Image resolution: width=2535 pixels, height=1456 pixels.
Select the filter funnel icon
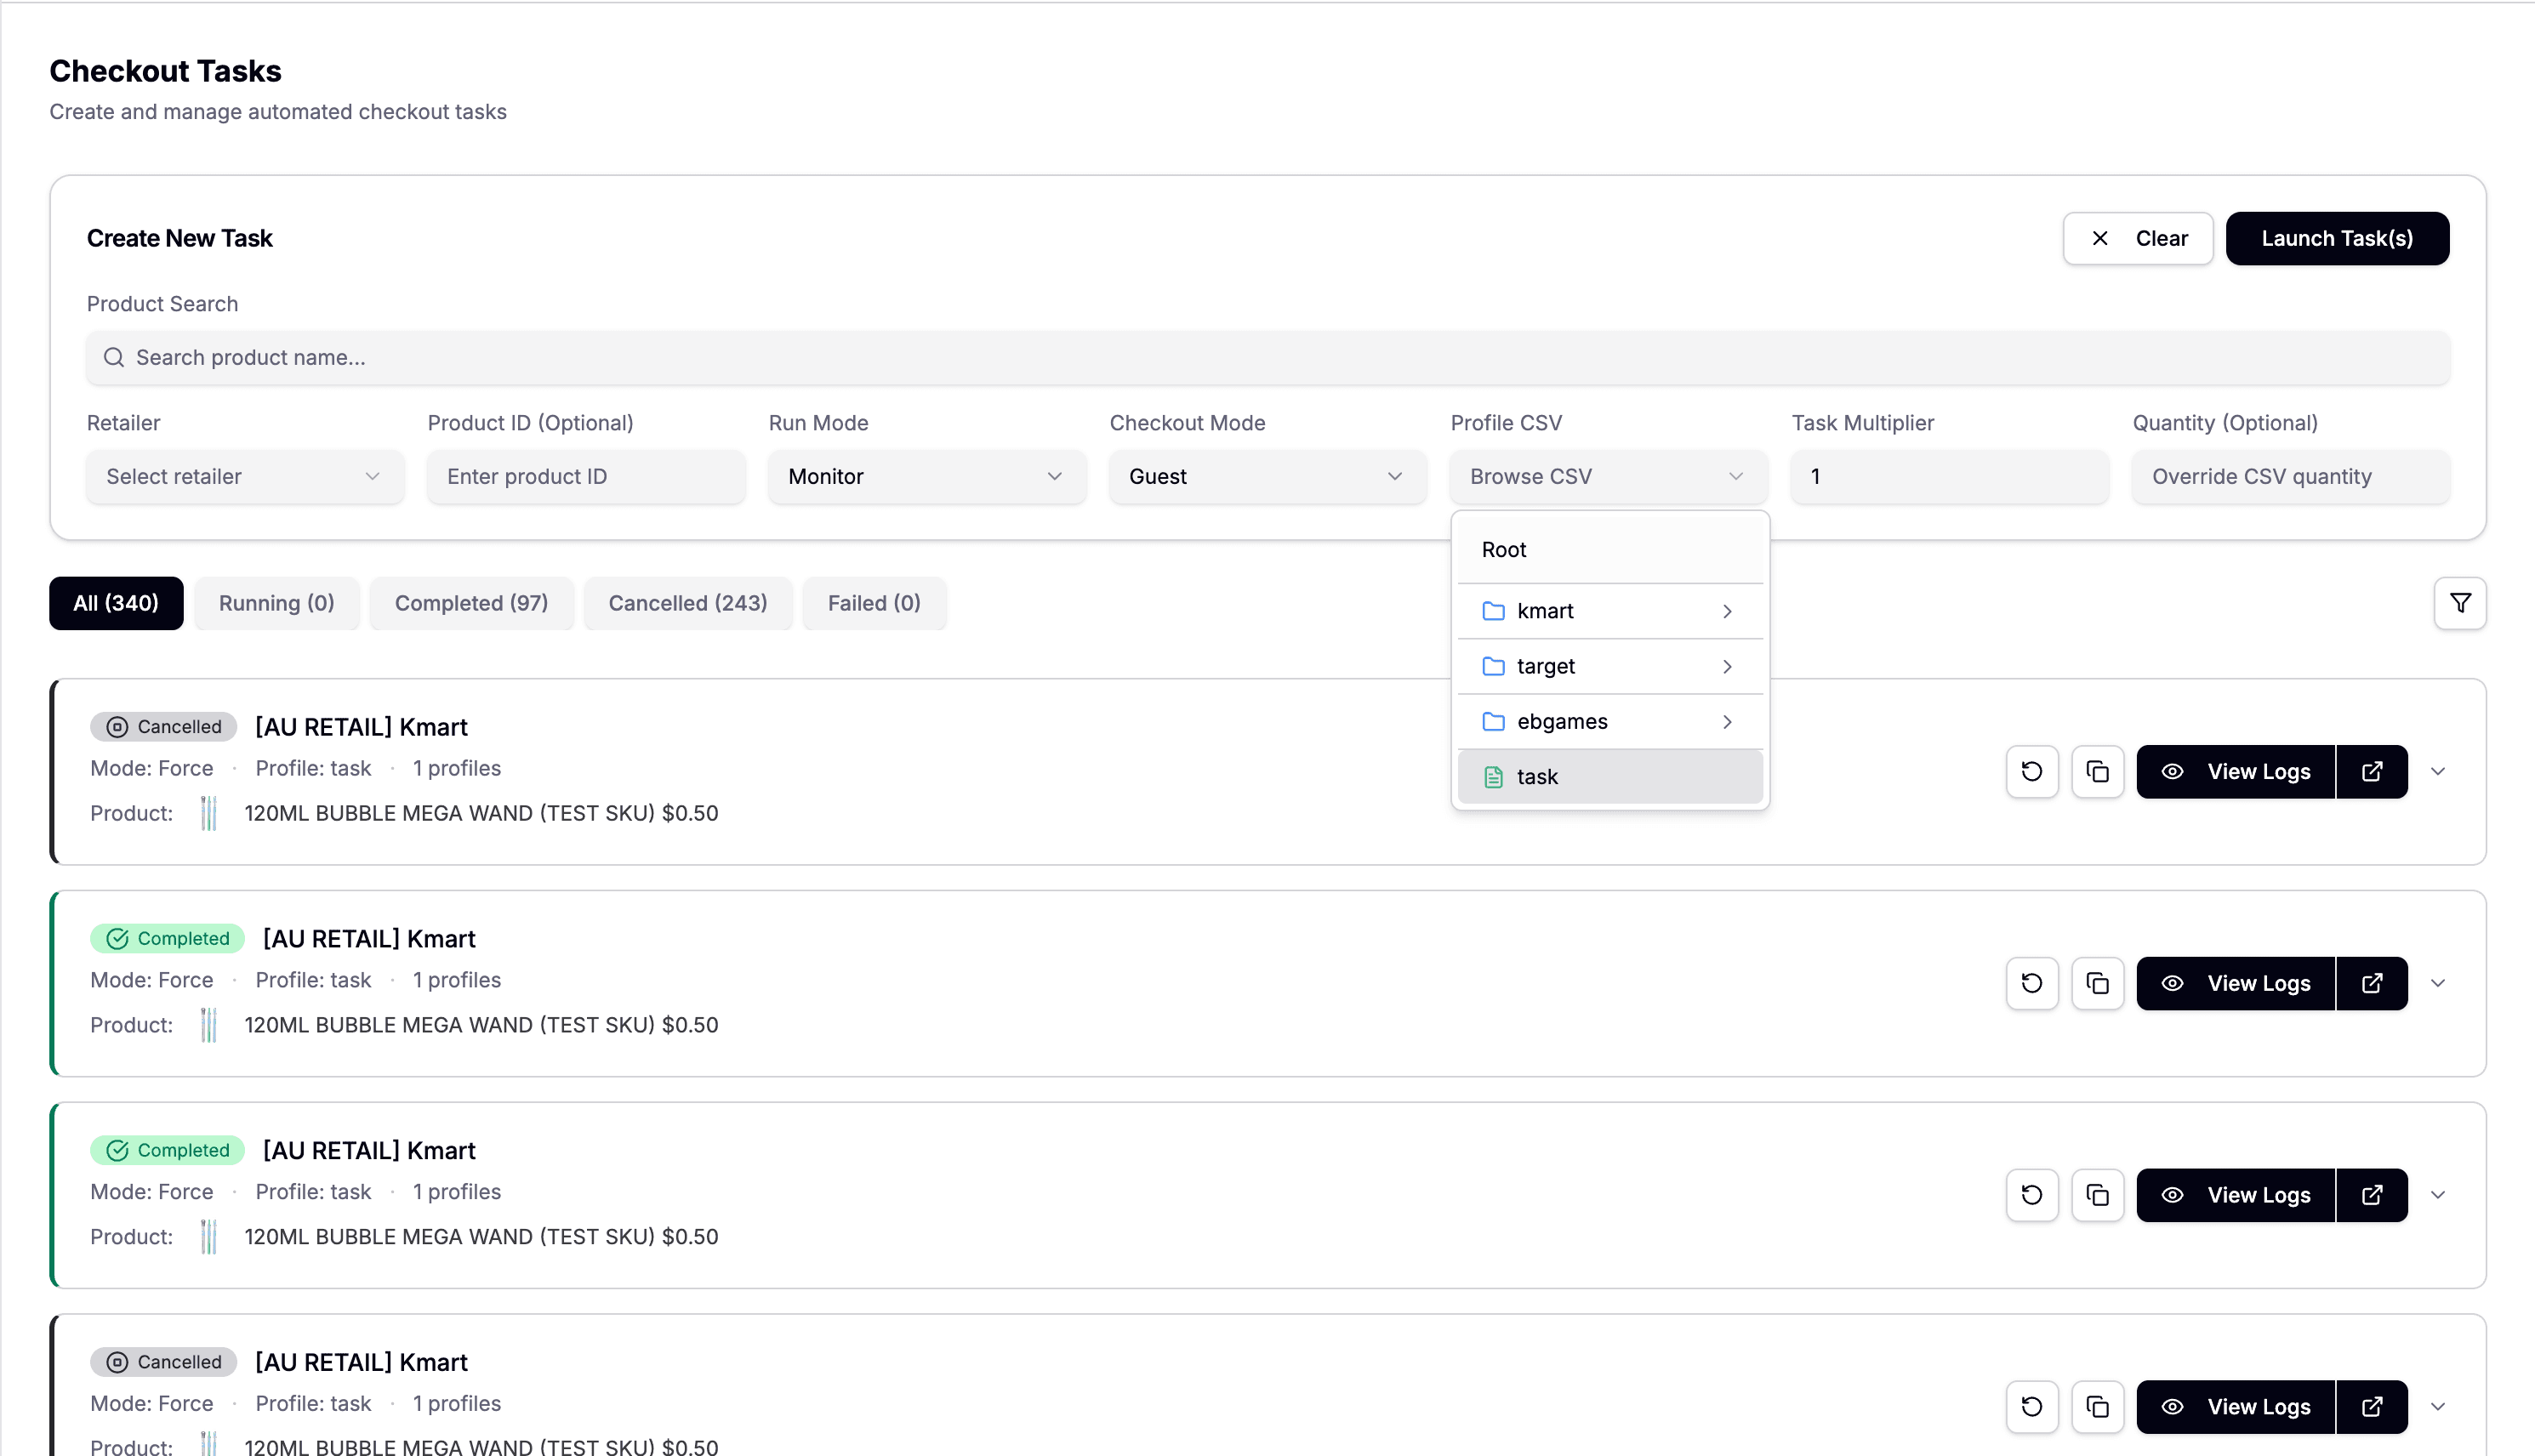[x=2461, y=603]
